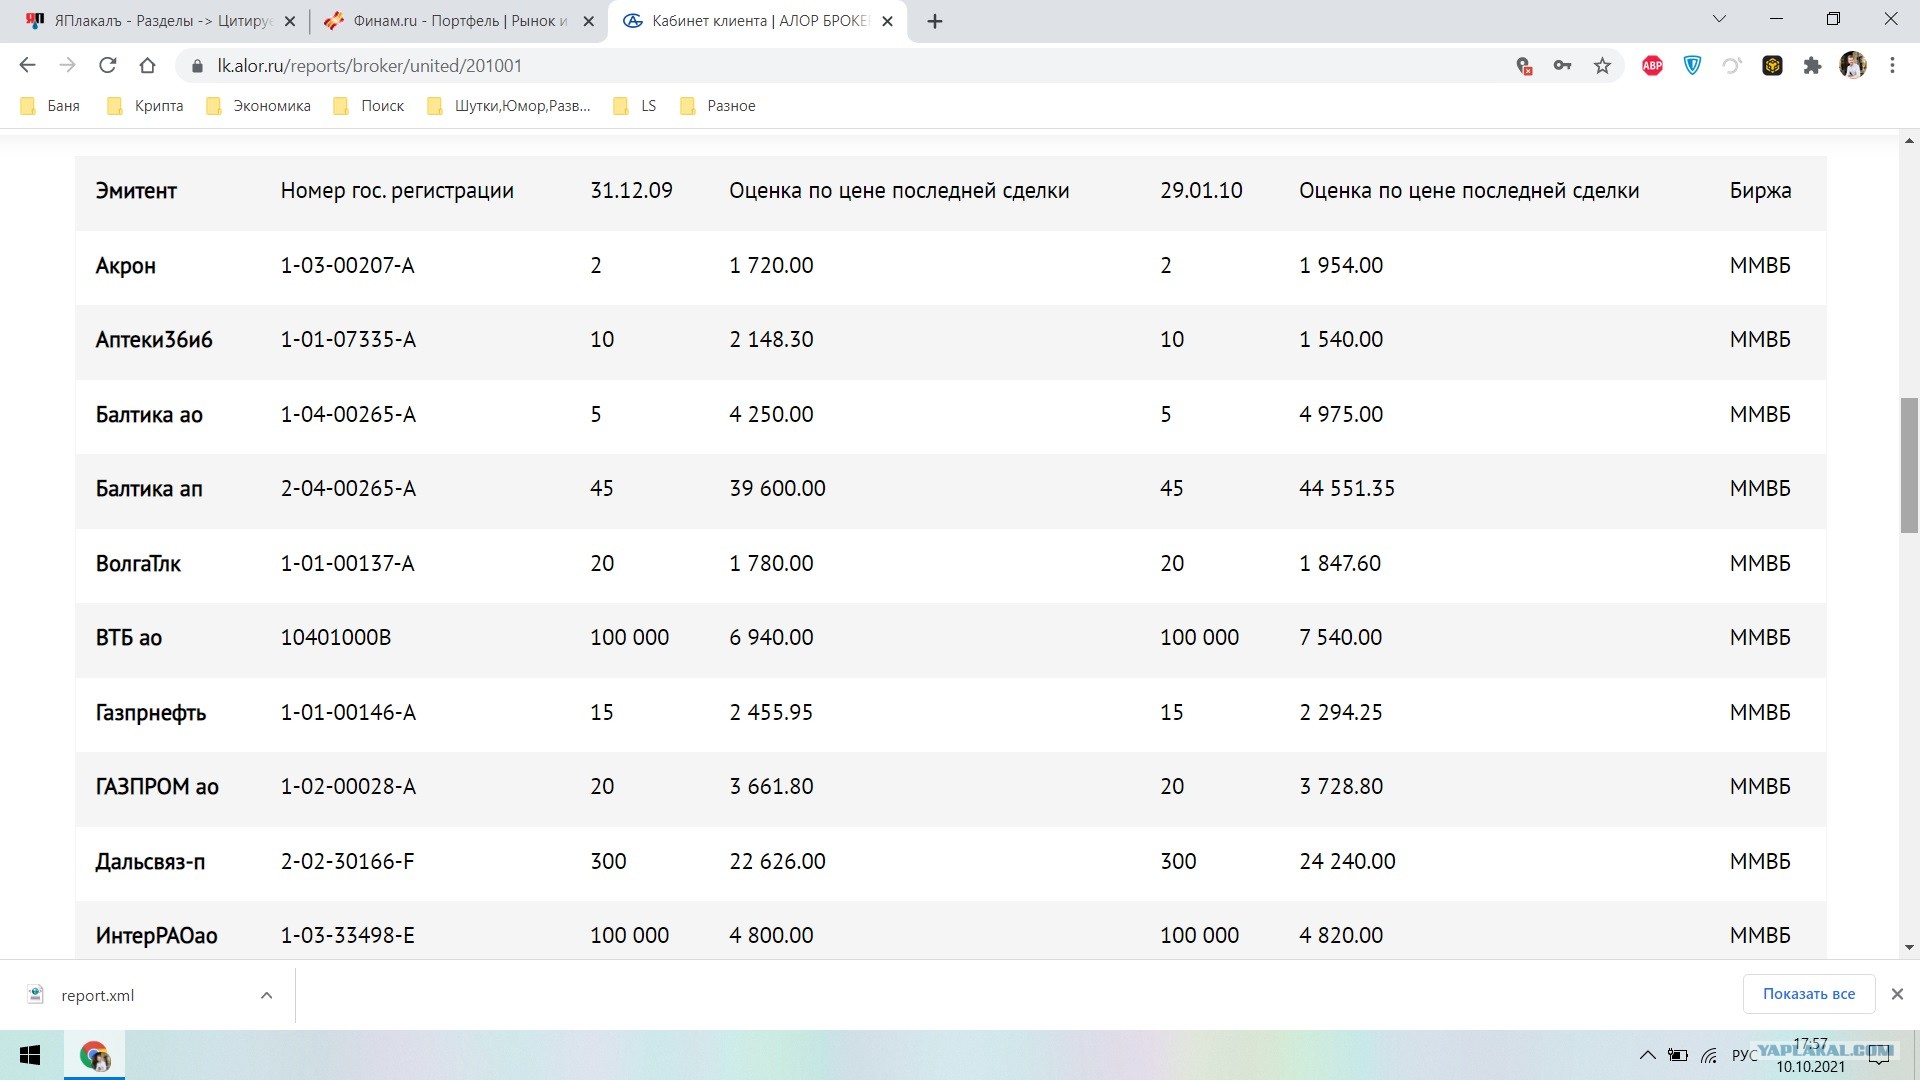Select the Акрон issuer cell
The image size is (1920, 1080).
pos(126,266)
